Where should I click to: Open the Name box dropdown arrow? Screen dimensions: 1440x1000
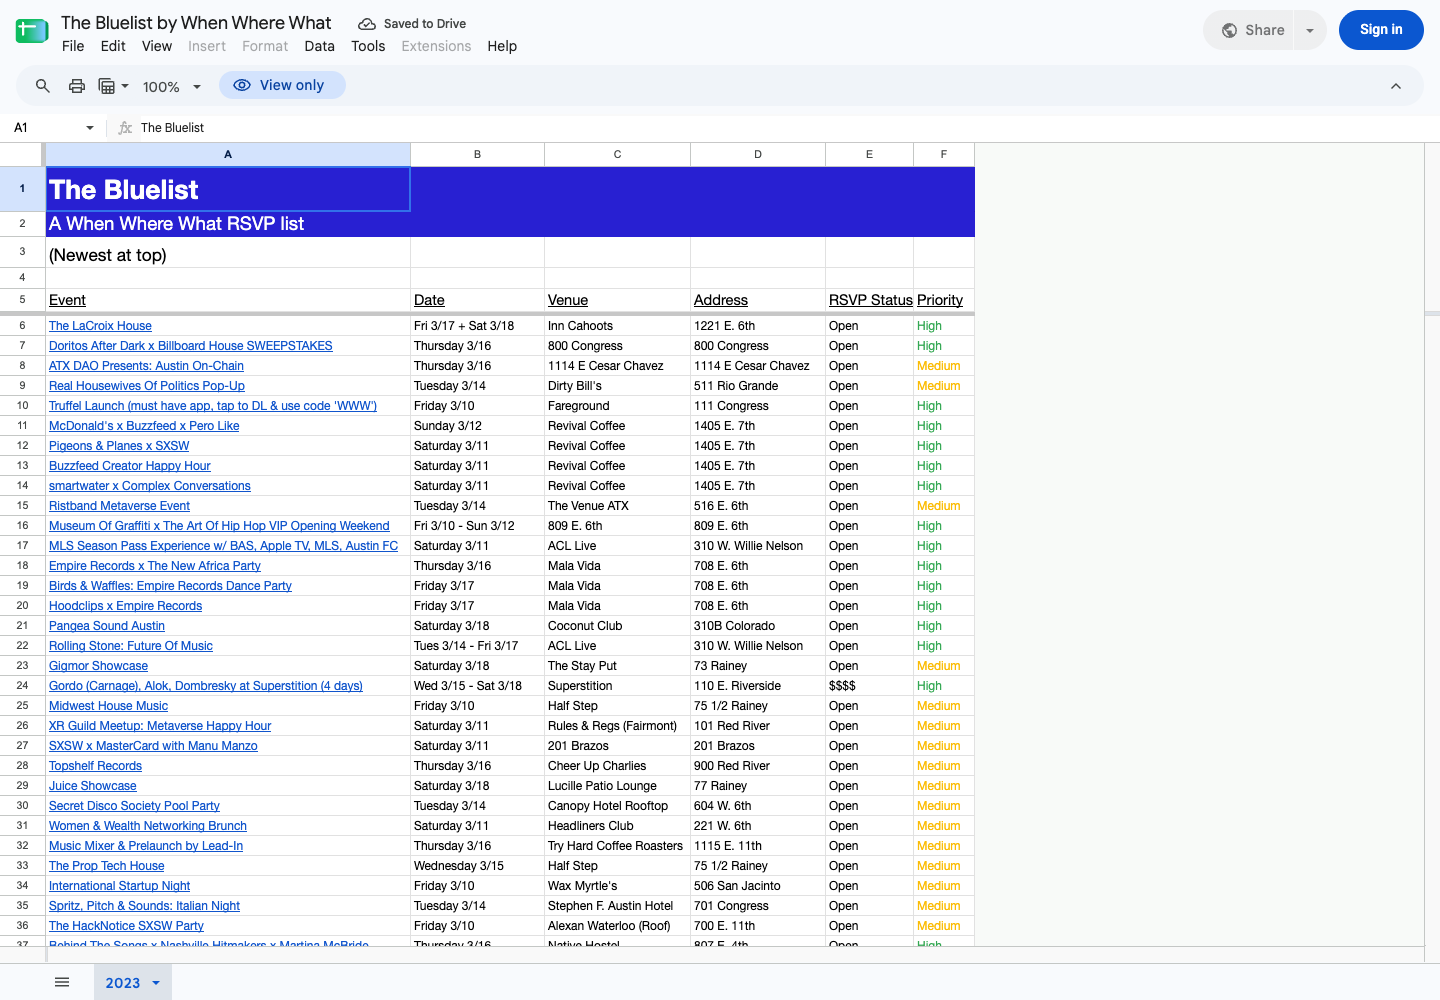[x=90, y=128]
